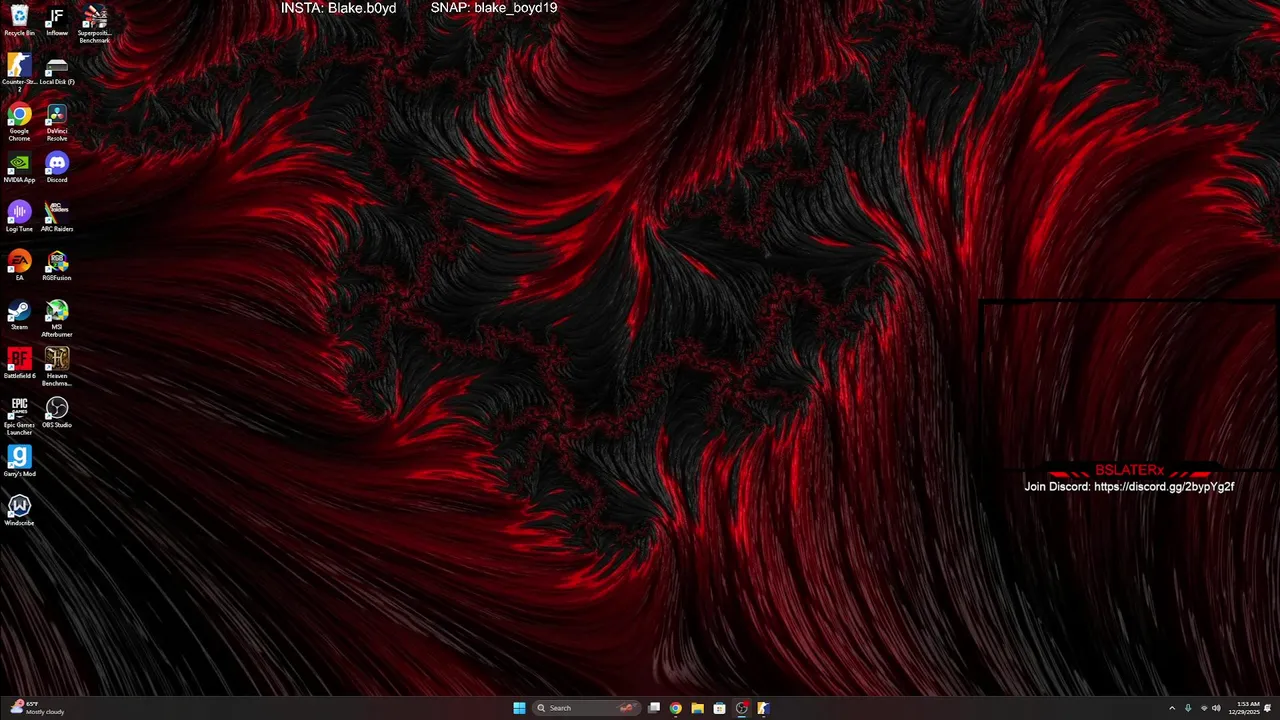Open the Logi Tune shortcut
The width and height of the screenshot is (1280, 720).
coord(19,216)
